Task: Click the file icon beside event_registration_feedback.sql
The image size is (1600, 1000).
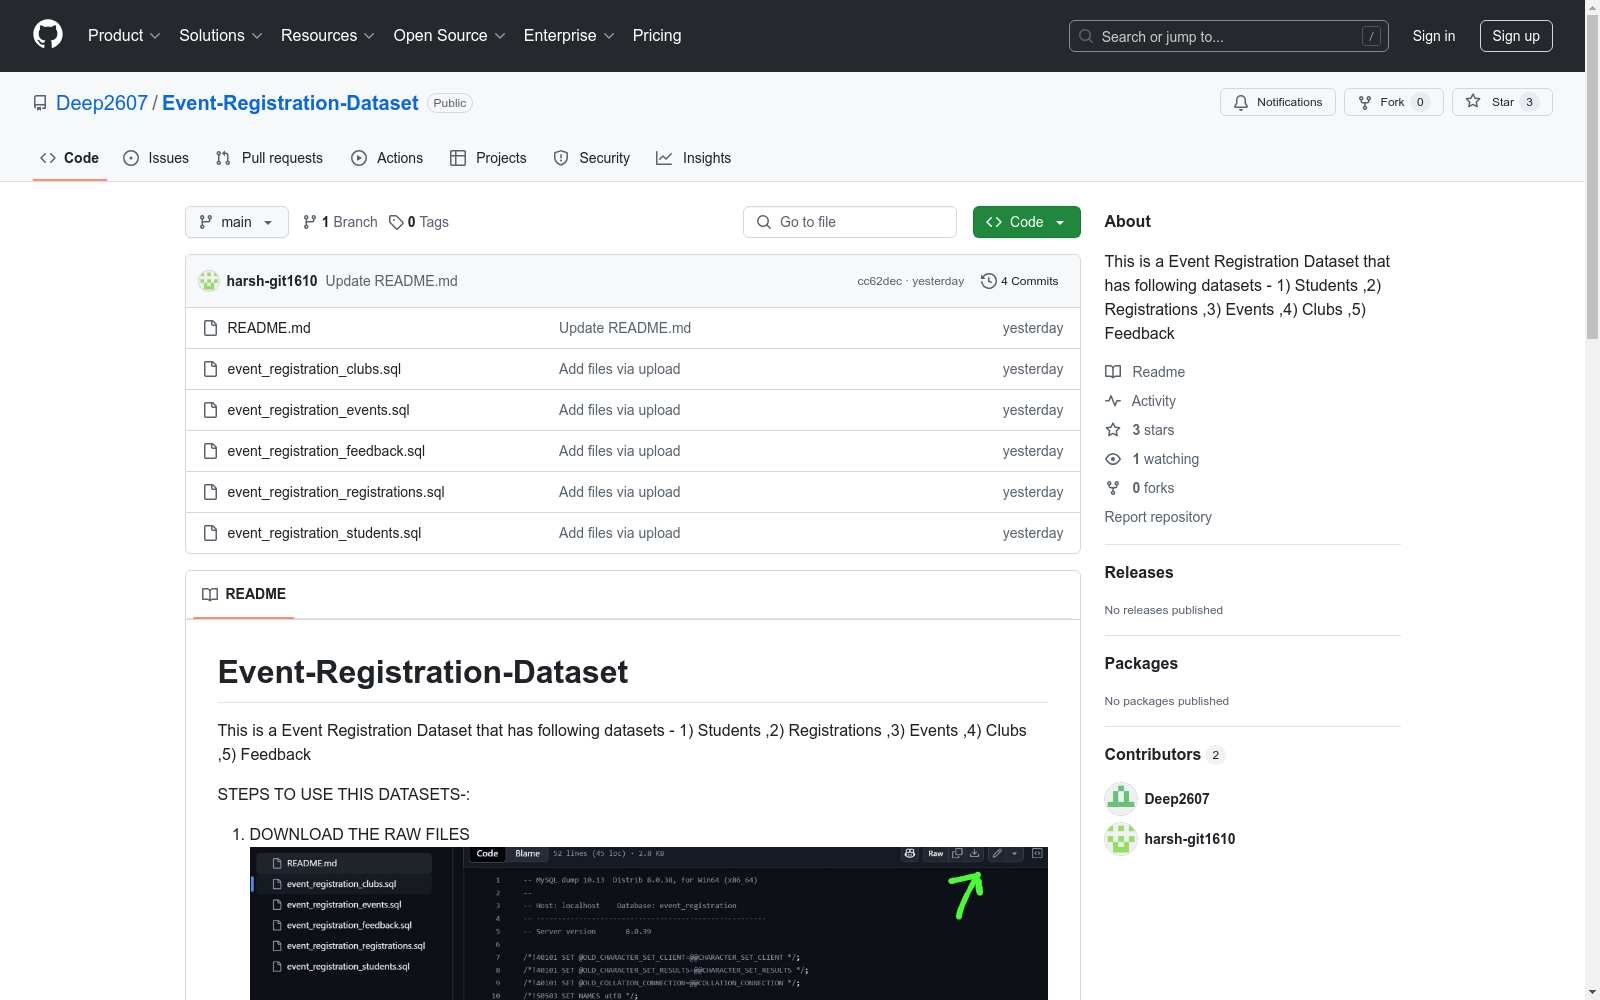Action: (x=210, y=451)
